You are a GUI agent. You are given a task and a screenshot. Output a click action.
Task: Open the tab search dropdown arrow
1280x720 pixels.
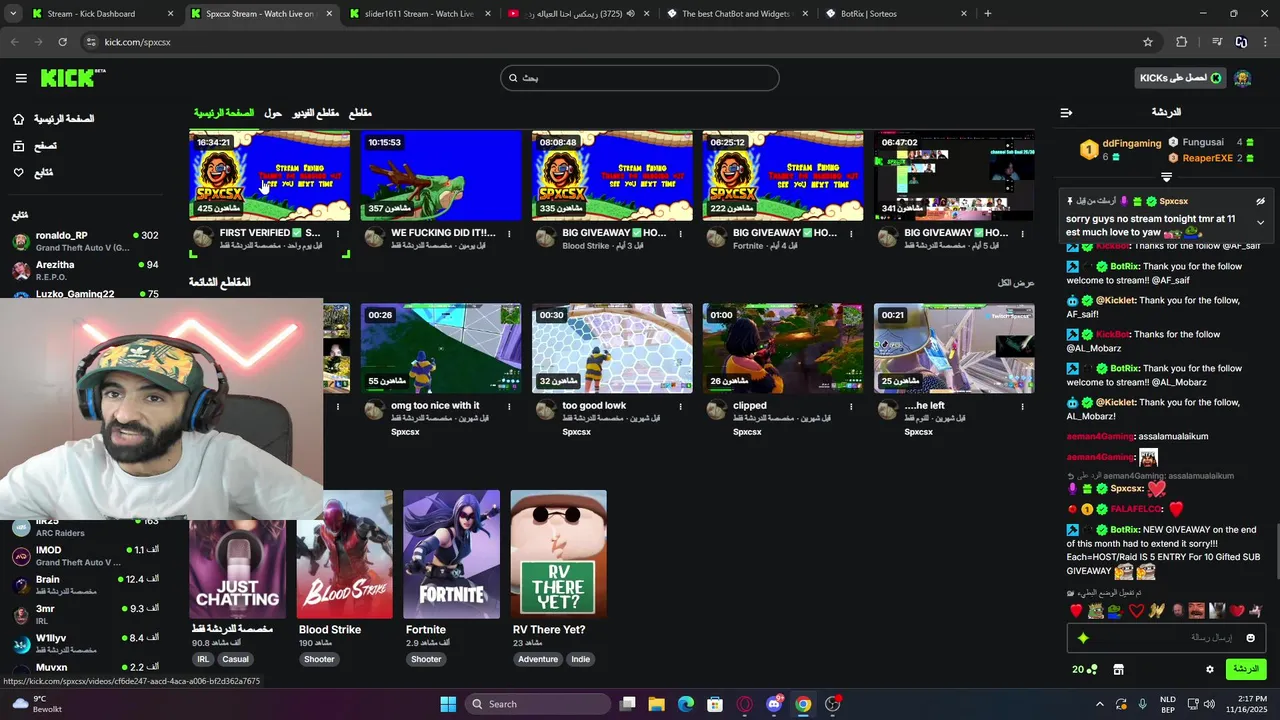pyautogui.click(x=12, y=14)
